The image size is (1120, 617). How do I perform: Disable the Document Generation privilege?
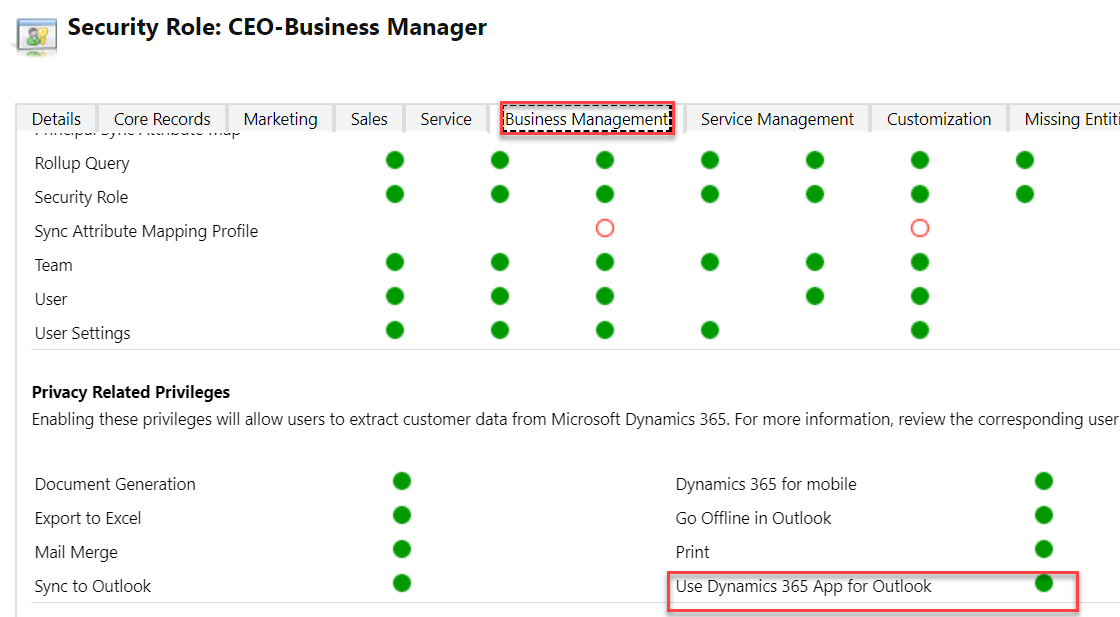(401, 481)
